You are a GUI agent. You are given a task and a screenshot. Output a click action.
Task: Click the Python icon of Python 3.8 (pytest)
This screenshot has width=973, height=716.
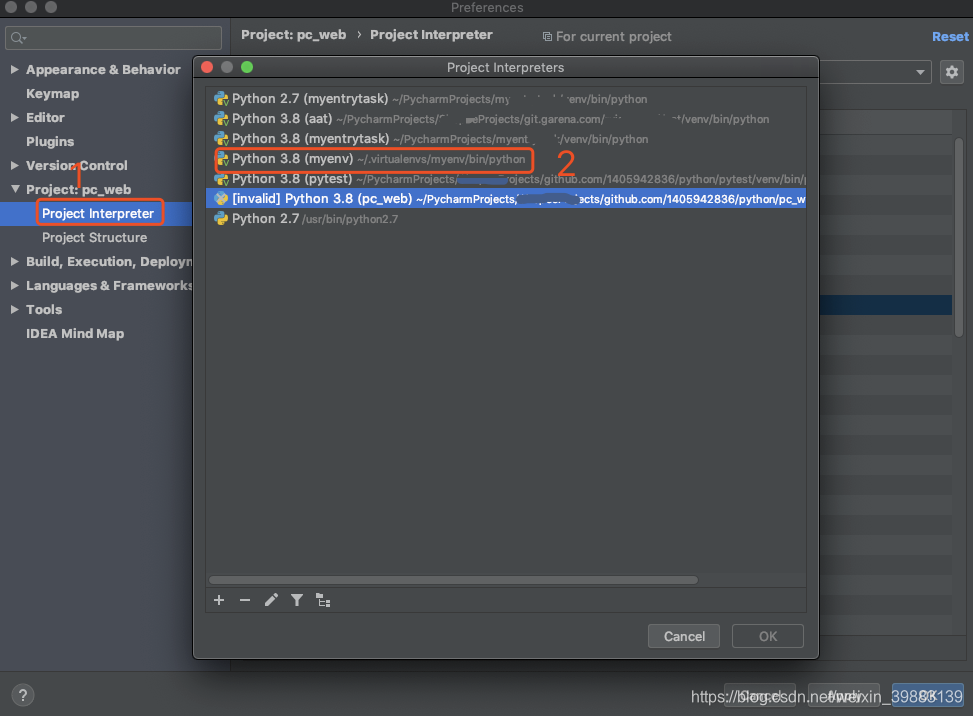coord(222,179)
